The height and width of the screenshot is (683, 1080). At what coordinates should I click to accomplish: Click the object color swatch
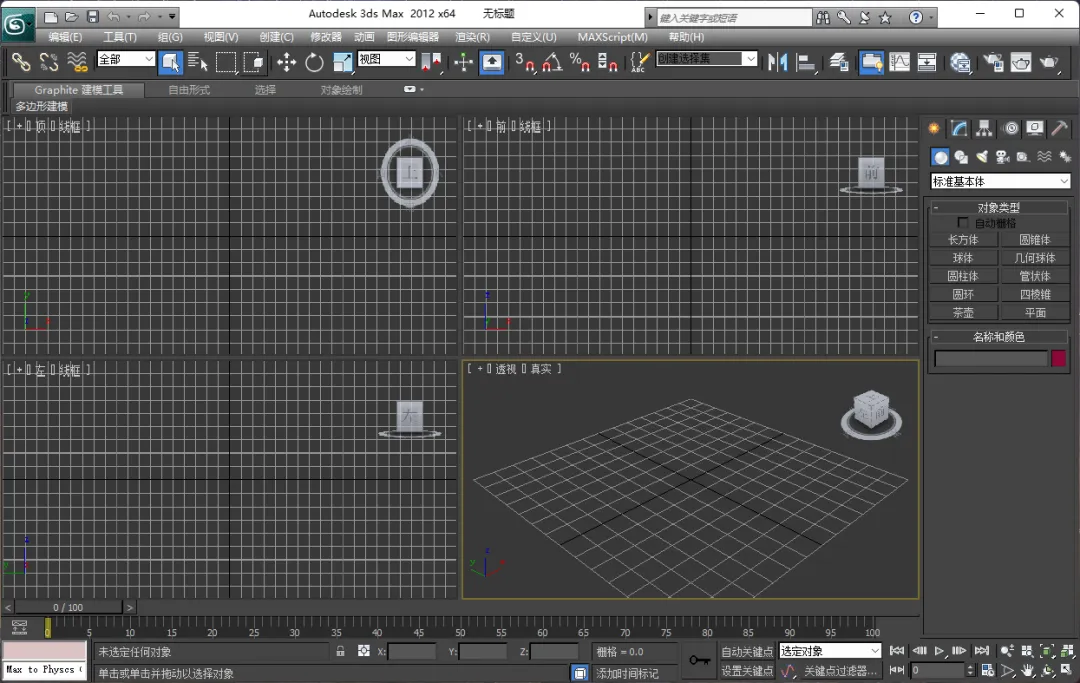[x=1058, y=358]
